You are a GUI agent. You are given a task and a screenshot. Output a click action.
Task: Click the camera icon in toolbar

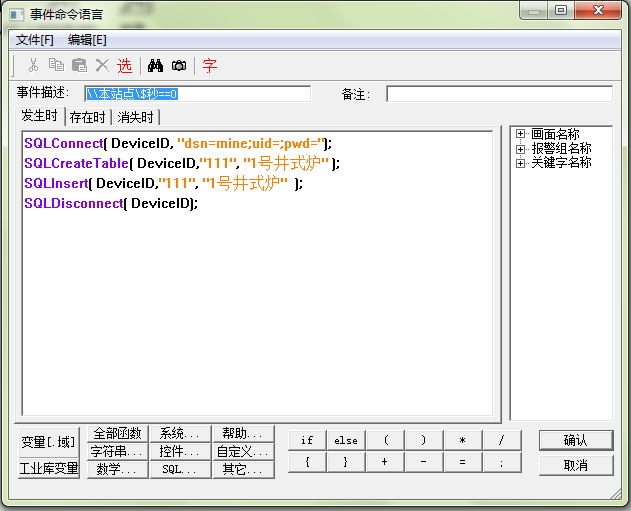click(179, 65)
